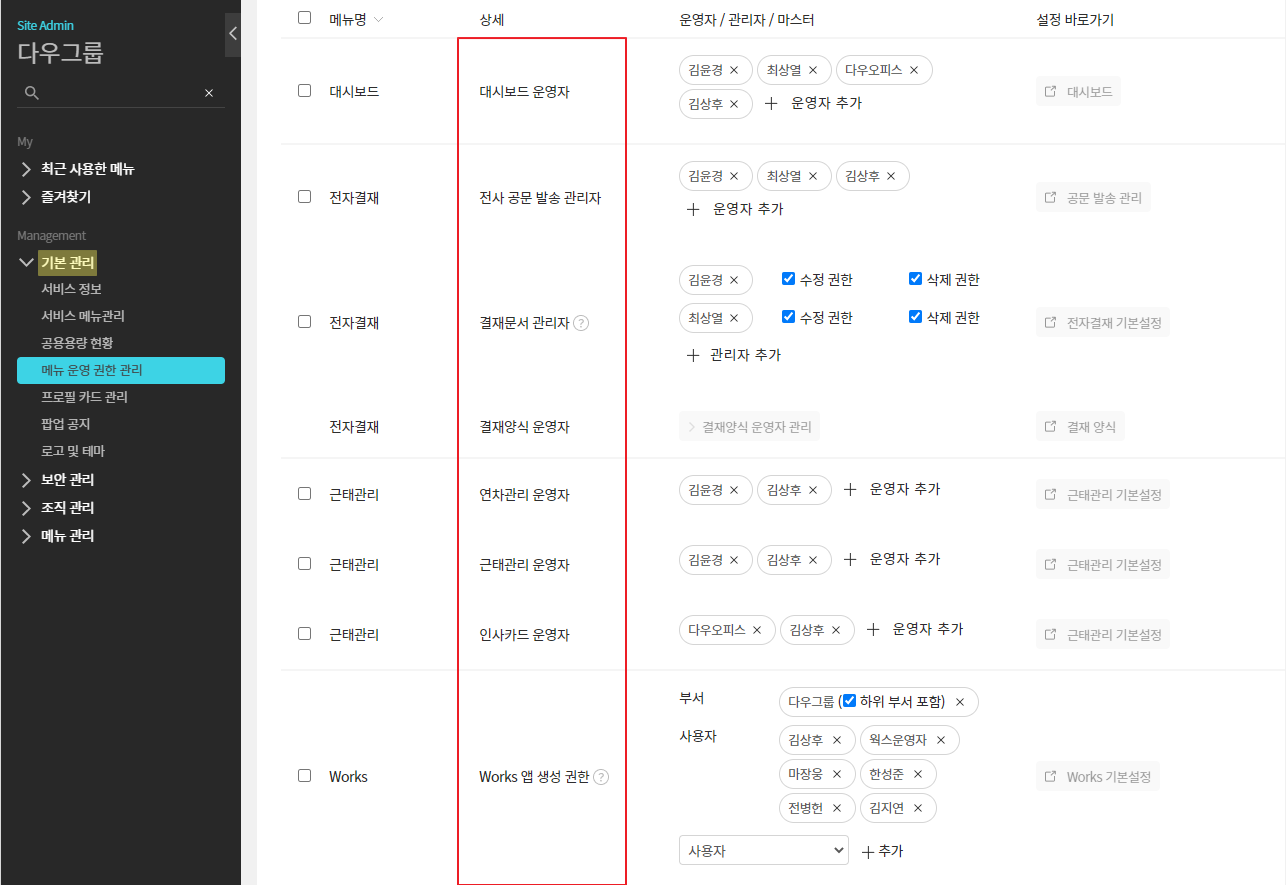Check the 대시보드 row checkbox
The height and width of the screenshot is (885, 1286).
pyautogui.click(x=305, y=91)
